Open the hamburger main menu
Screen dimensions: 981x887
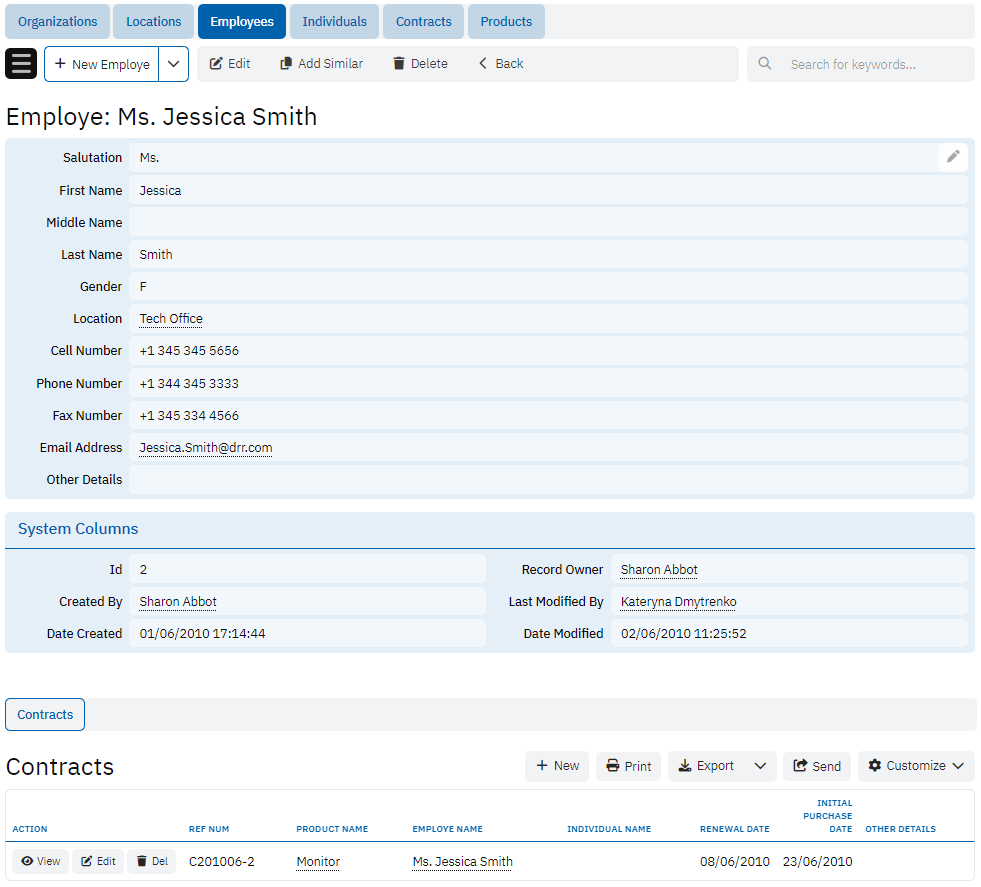[22, 63]
